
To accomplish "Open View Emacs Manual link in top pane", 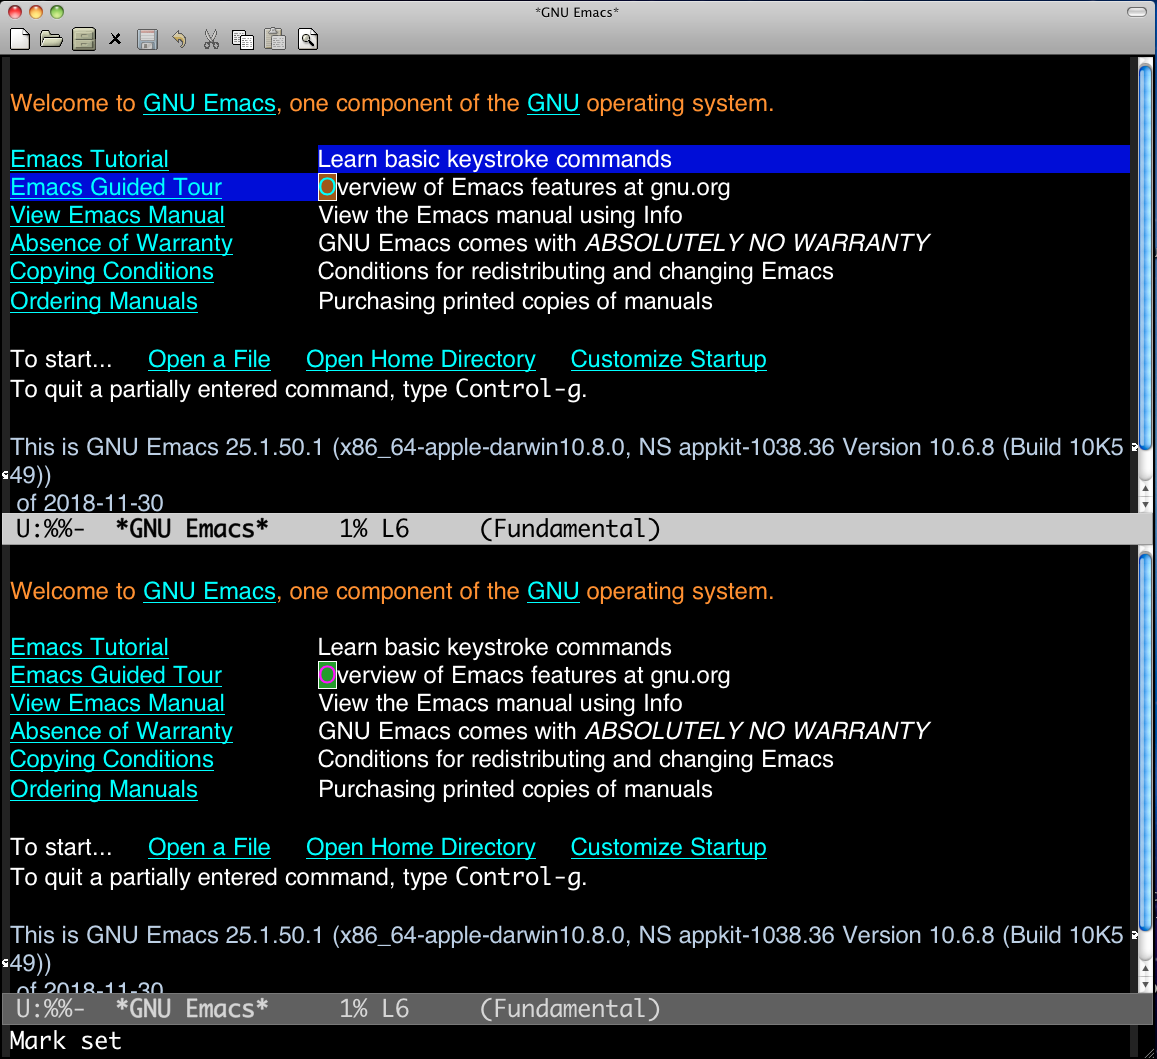I will tap(117, 215).
